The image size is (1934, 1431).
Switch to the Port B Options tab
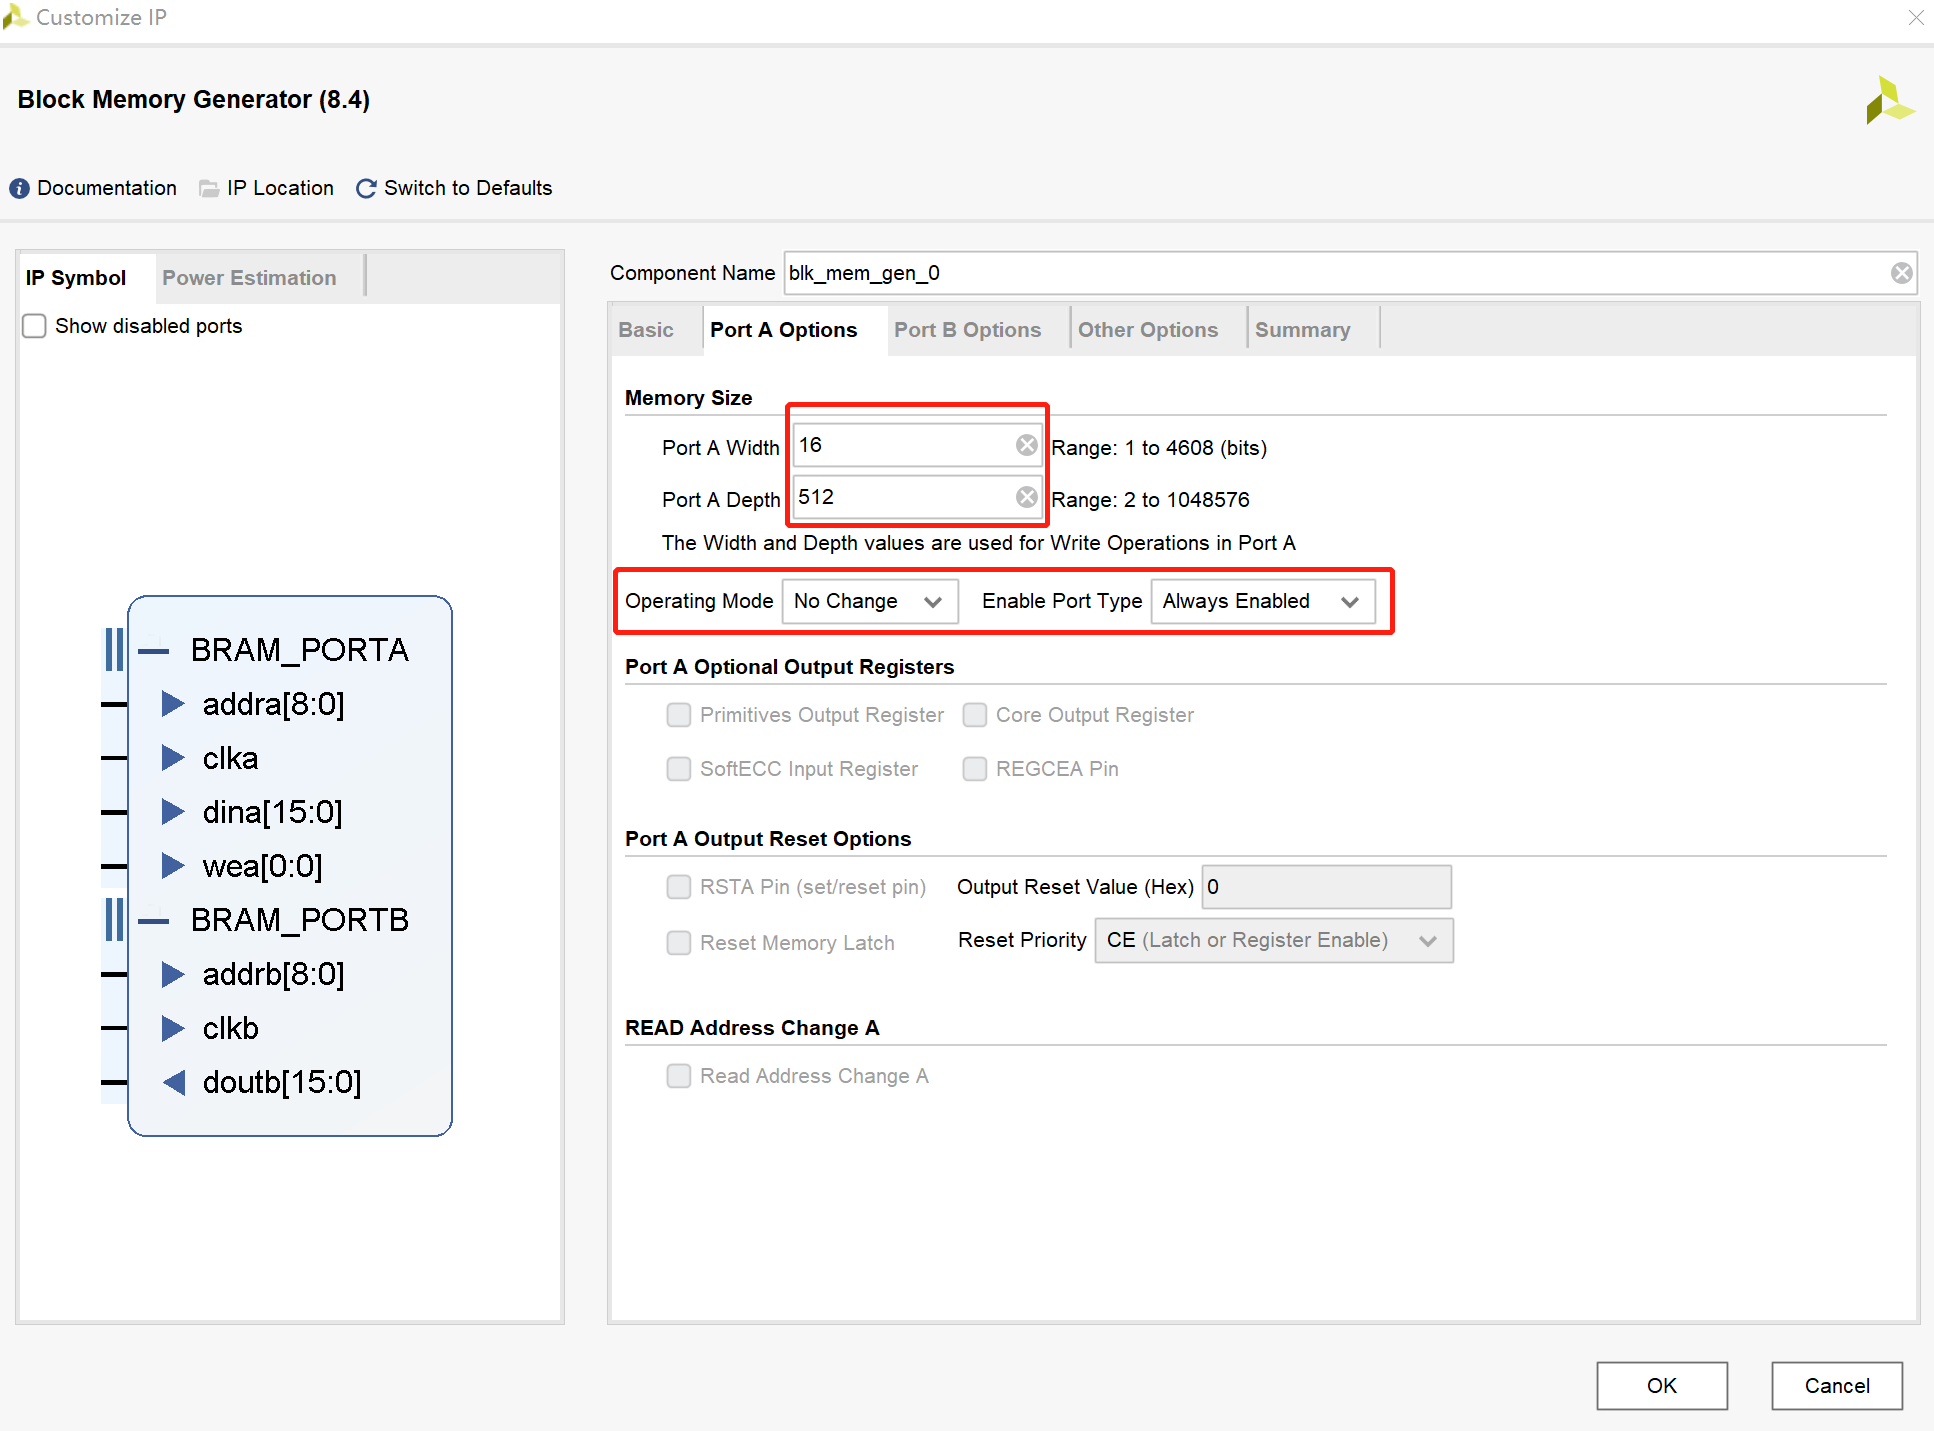click(x=967, y=330)
